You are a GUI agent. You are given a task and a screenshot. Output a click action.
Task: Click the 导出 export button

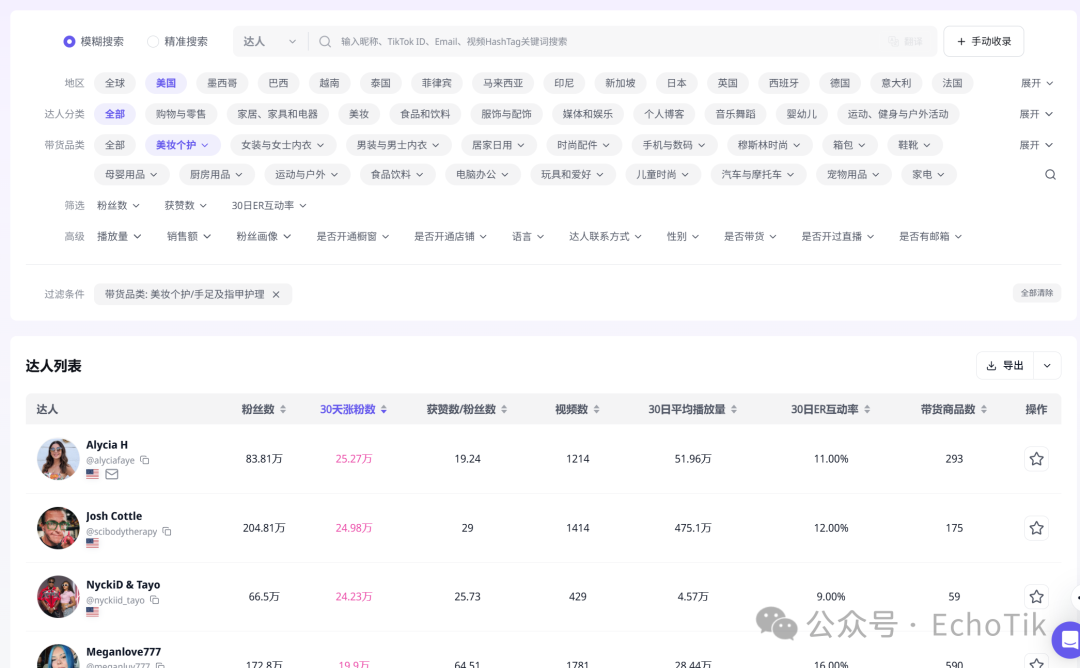pyautogui.click(x=1005, y=366)
